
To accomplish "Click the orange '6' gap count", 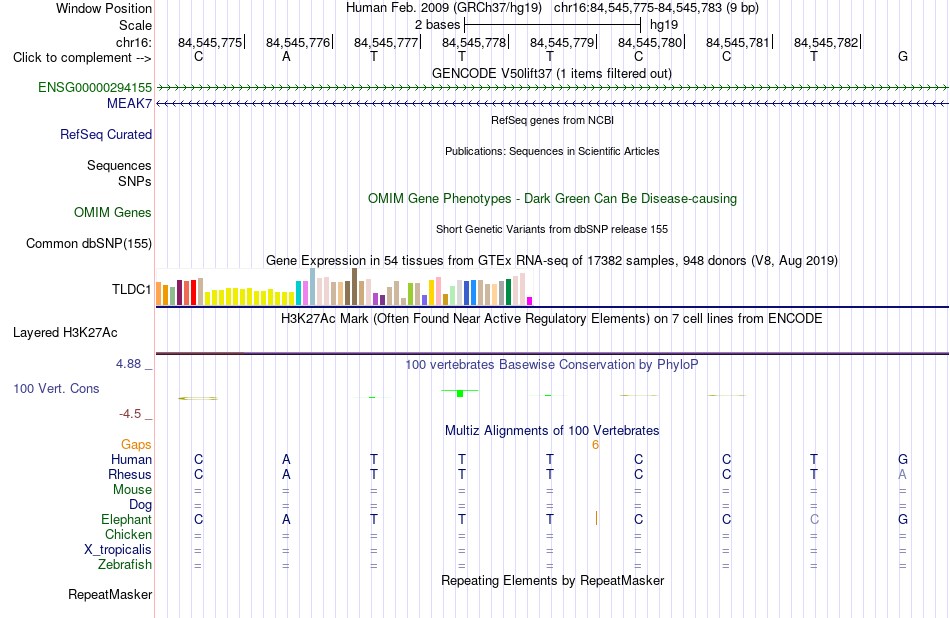I will tap(596, 445).
